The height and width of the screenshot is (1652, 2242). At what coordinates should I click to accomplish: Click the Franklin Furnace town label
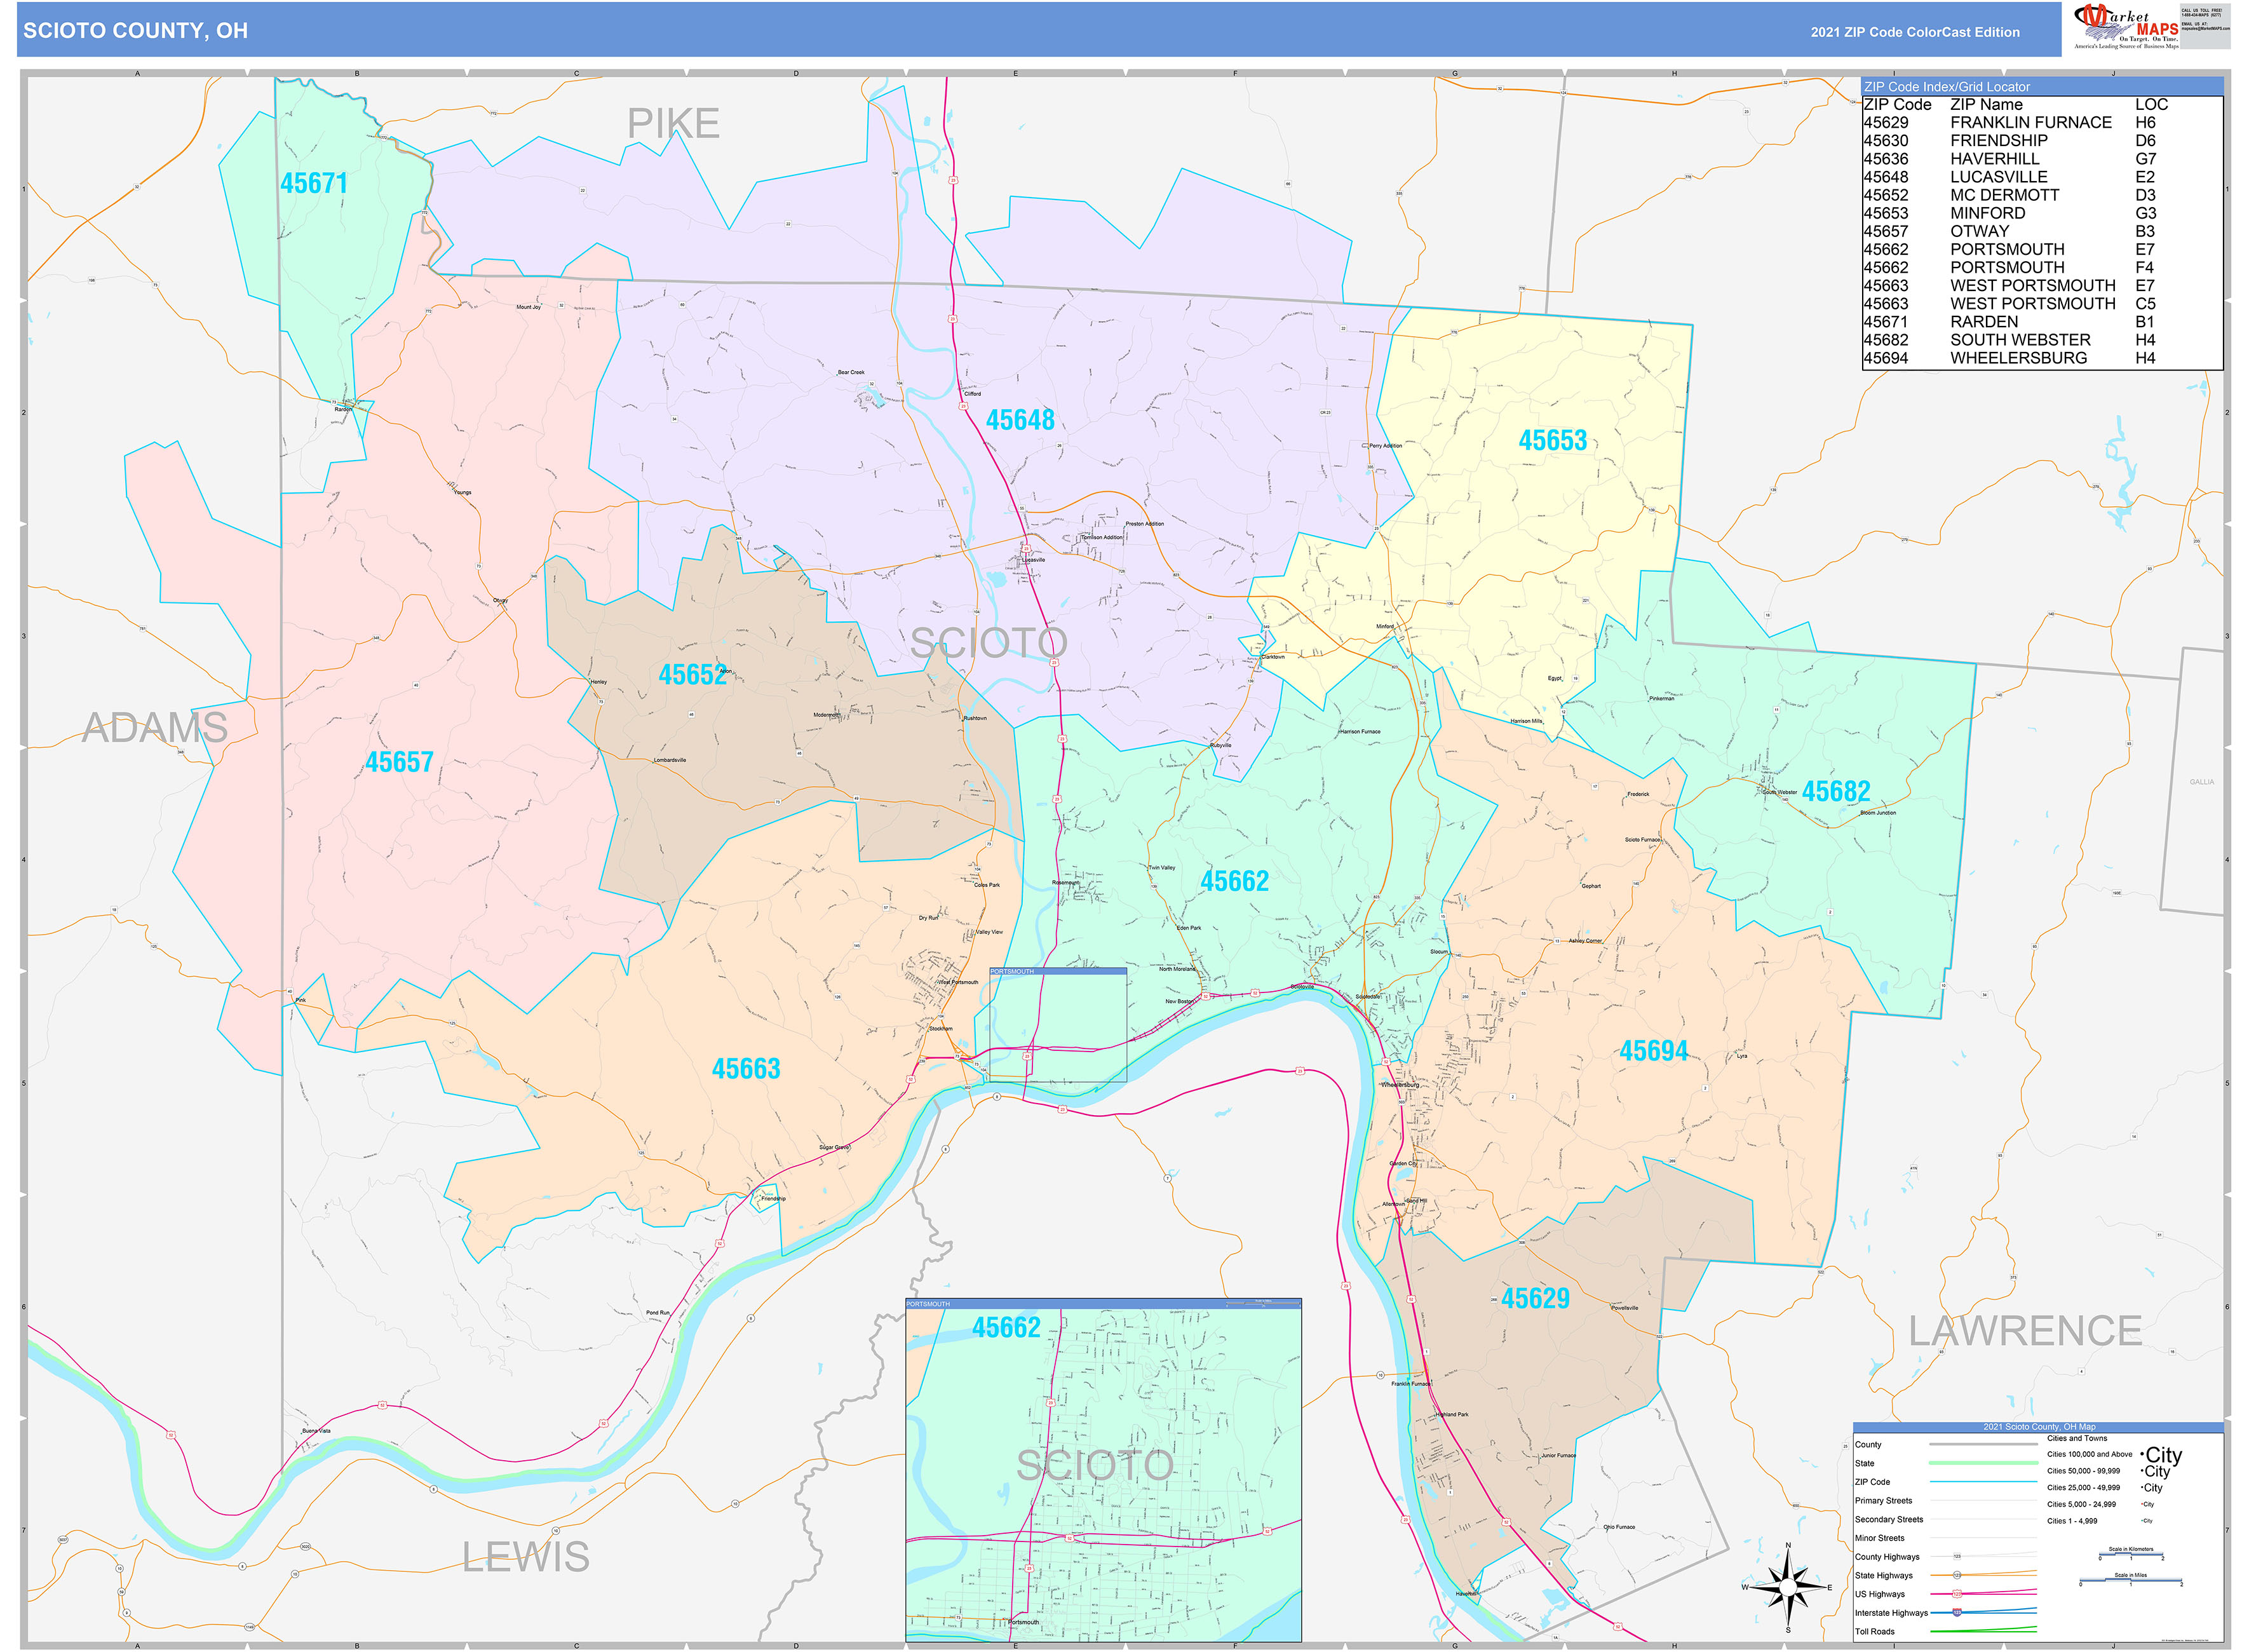[x=1411, y=1384]
